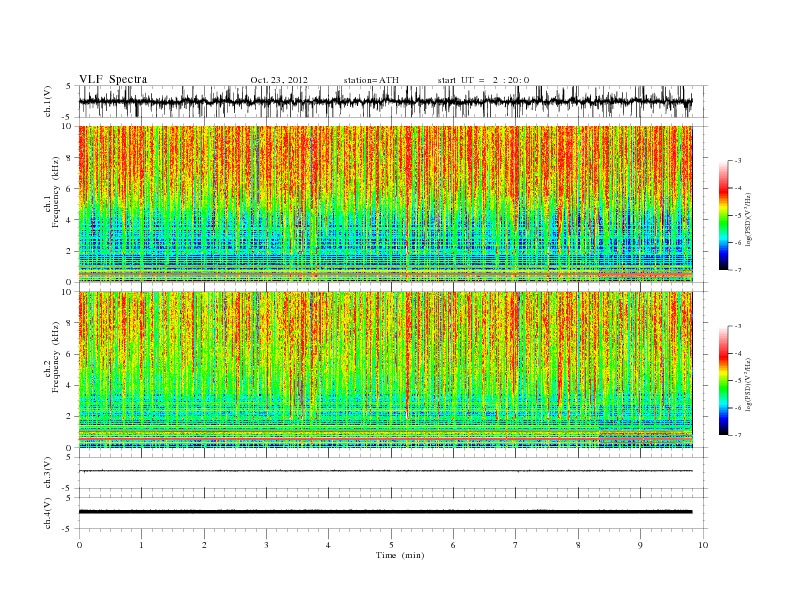The width and height of the screenshot is (792, 612).
Task: Click inside the ch.1 spectrogram panel
Action: (385, 204)
